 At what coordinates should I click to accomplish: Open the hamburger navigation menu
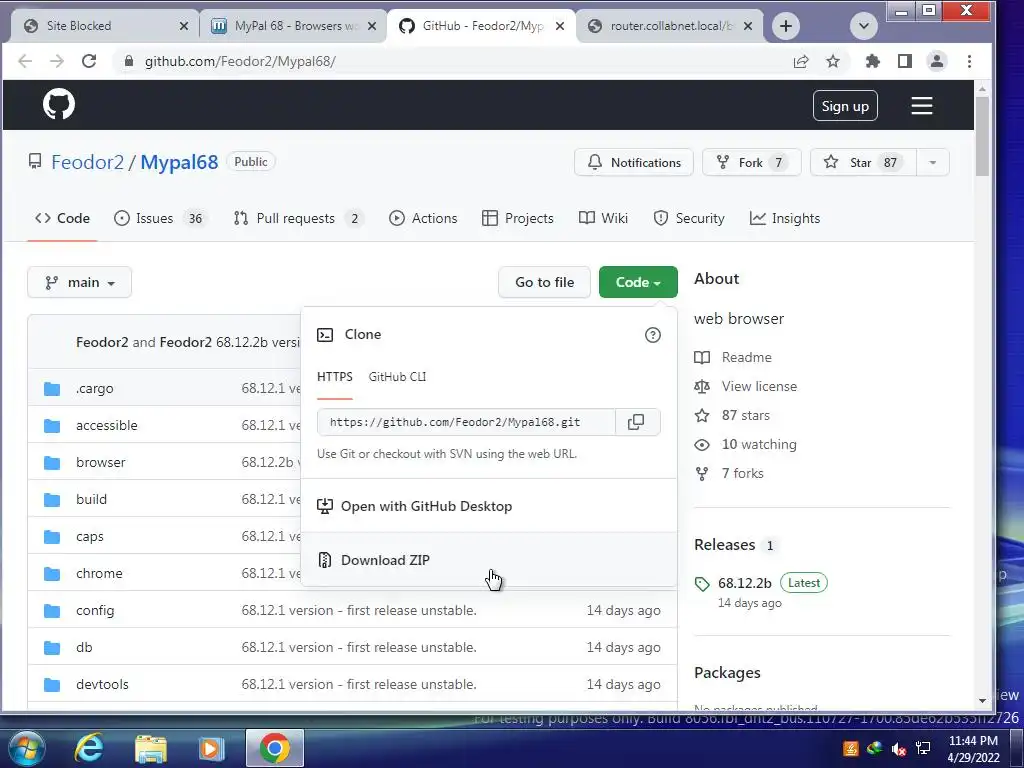921,105
